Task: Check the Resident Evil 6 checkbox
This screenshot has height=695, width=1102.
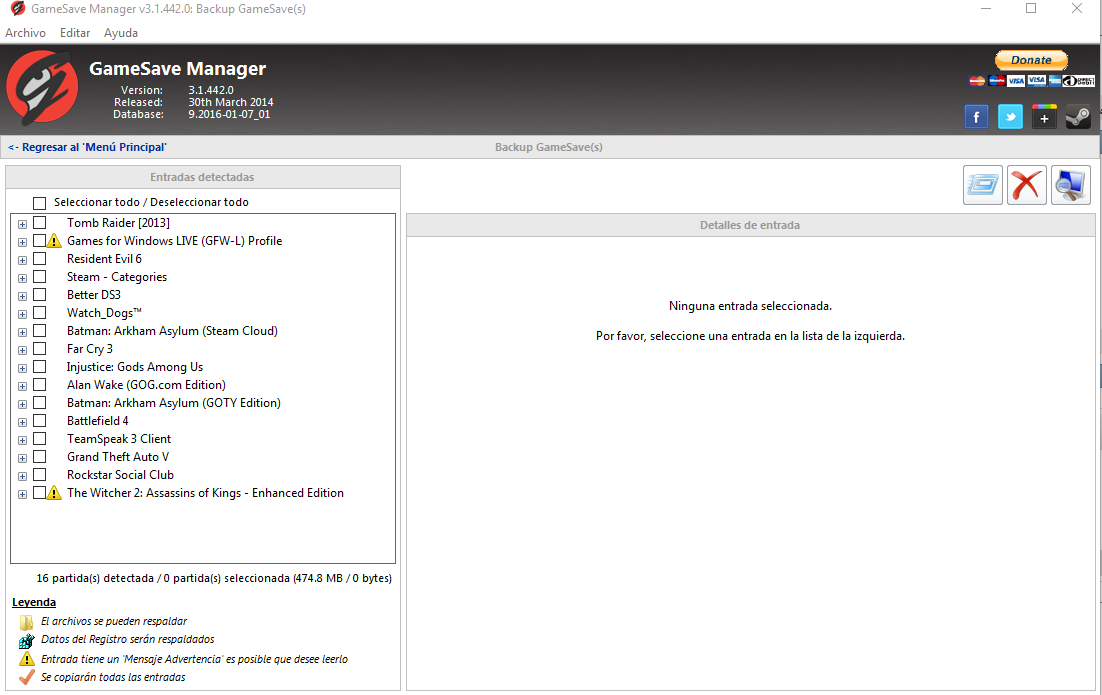Action: pyautogui.click(x=39, y=259)
